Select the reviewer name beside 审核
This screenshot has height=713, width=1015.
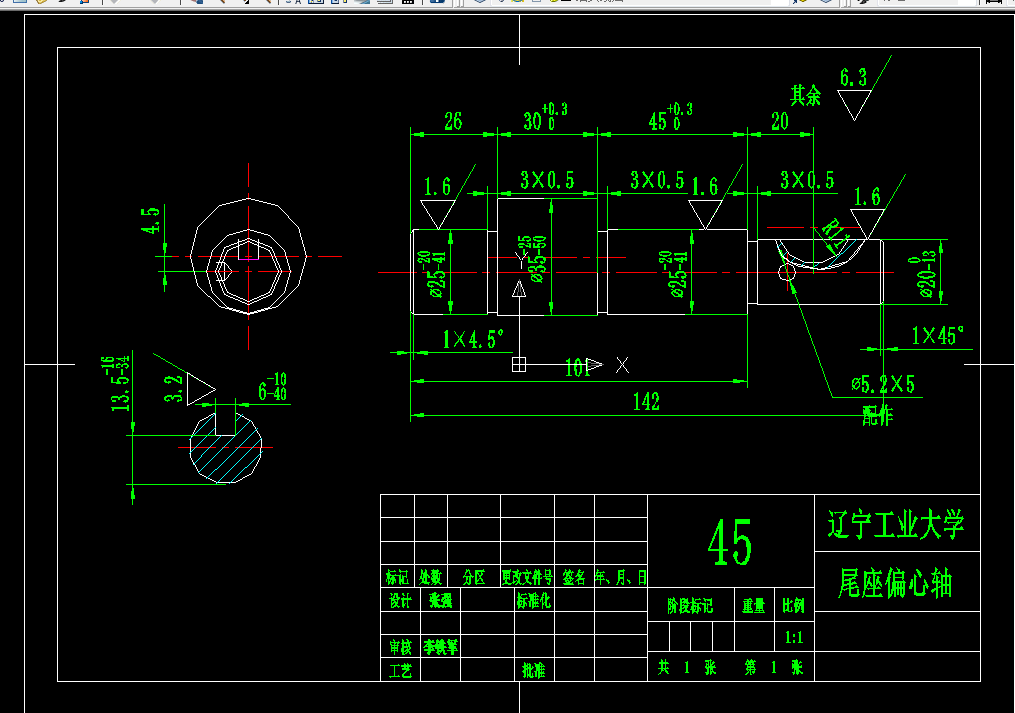[440, 647]
